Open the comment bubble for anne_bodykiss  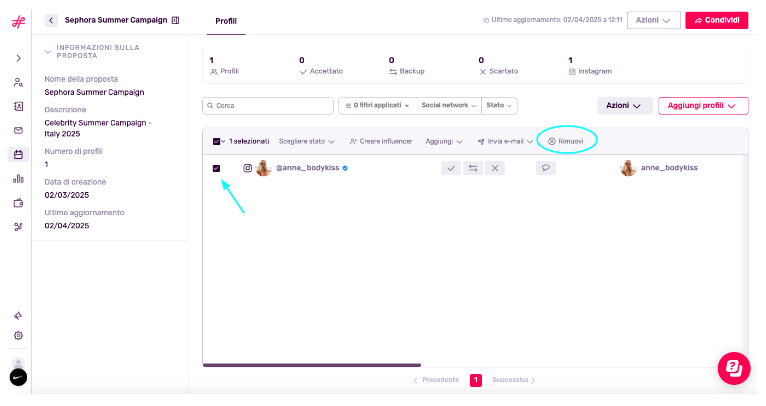(x=545, y=169)
